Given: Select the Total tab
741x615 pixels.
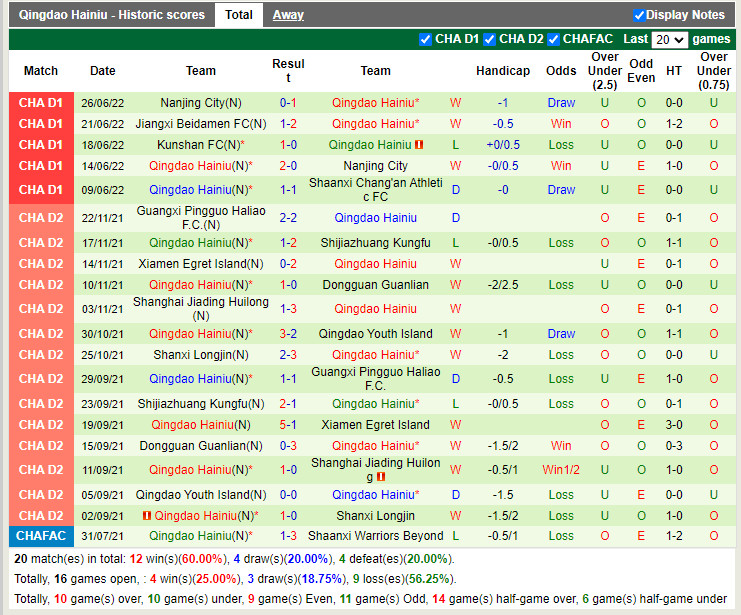Looking at the screenshot, I should click(239, 15).
